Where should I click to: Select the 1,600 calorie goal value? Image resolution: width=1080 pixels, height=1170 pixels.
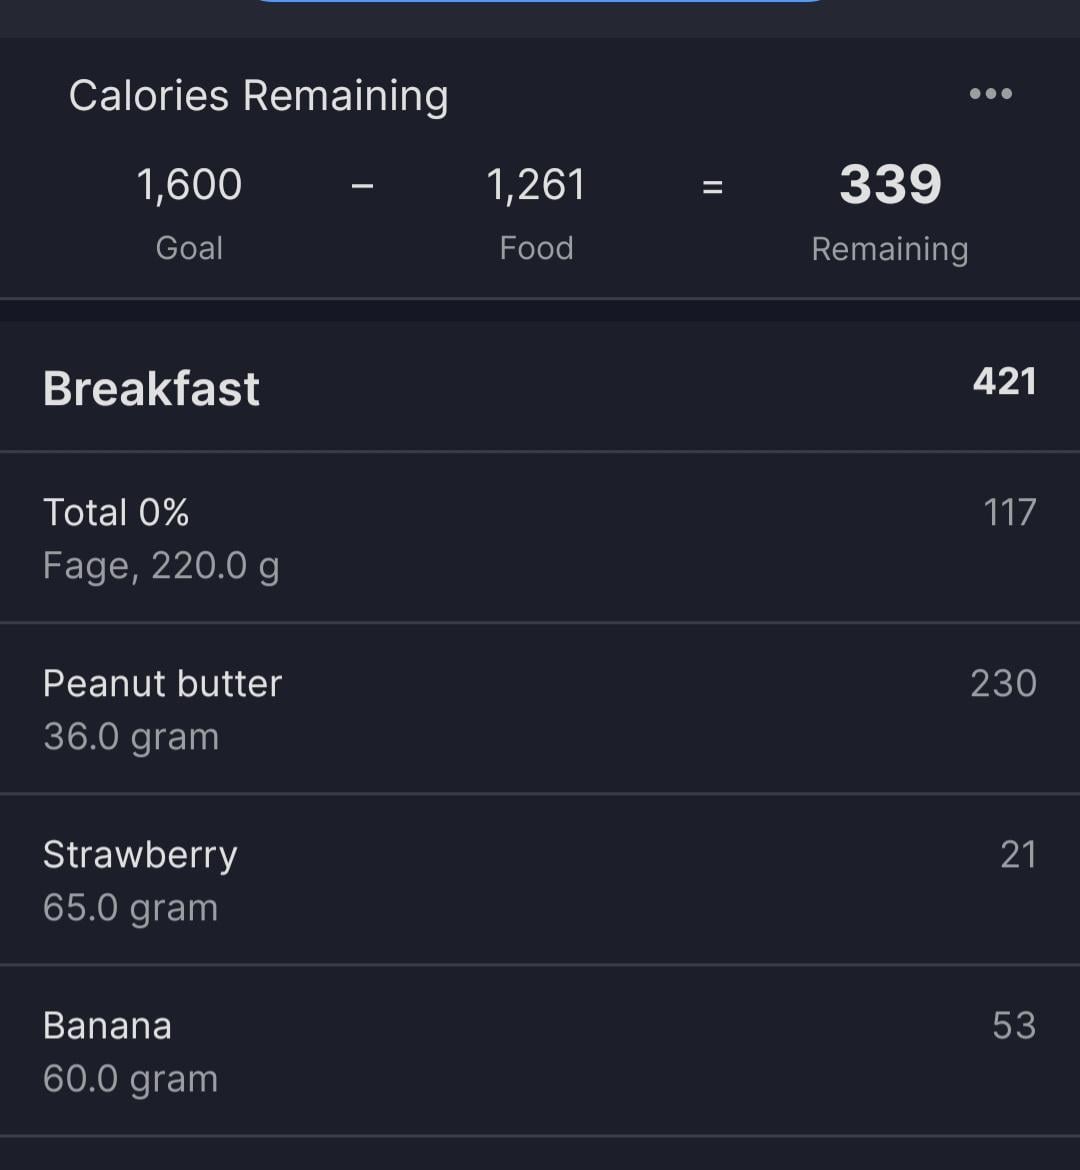189,184
